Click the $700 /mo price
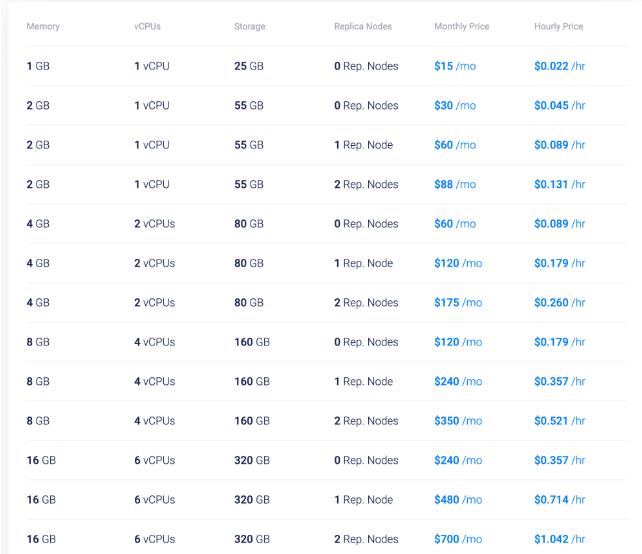 pos(458,539)
